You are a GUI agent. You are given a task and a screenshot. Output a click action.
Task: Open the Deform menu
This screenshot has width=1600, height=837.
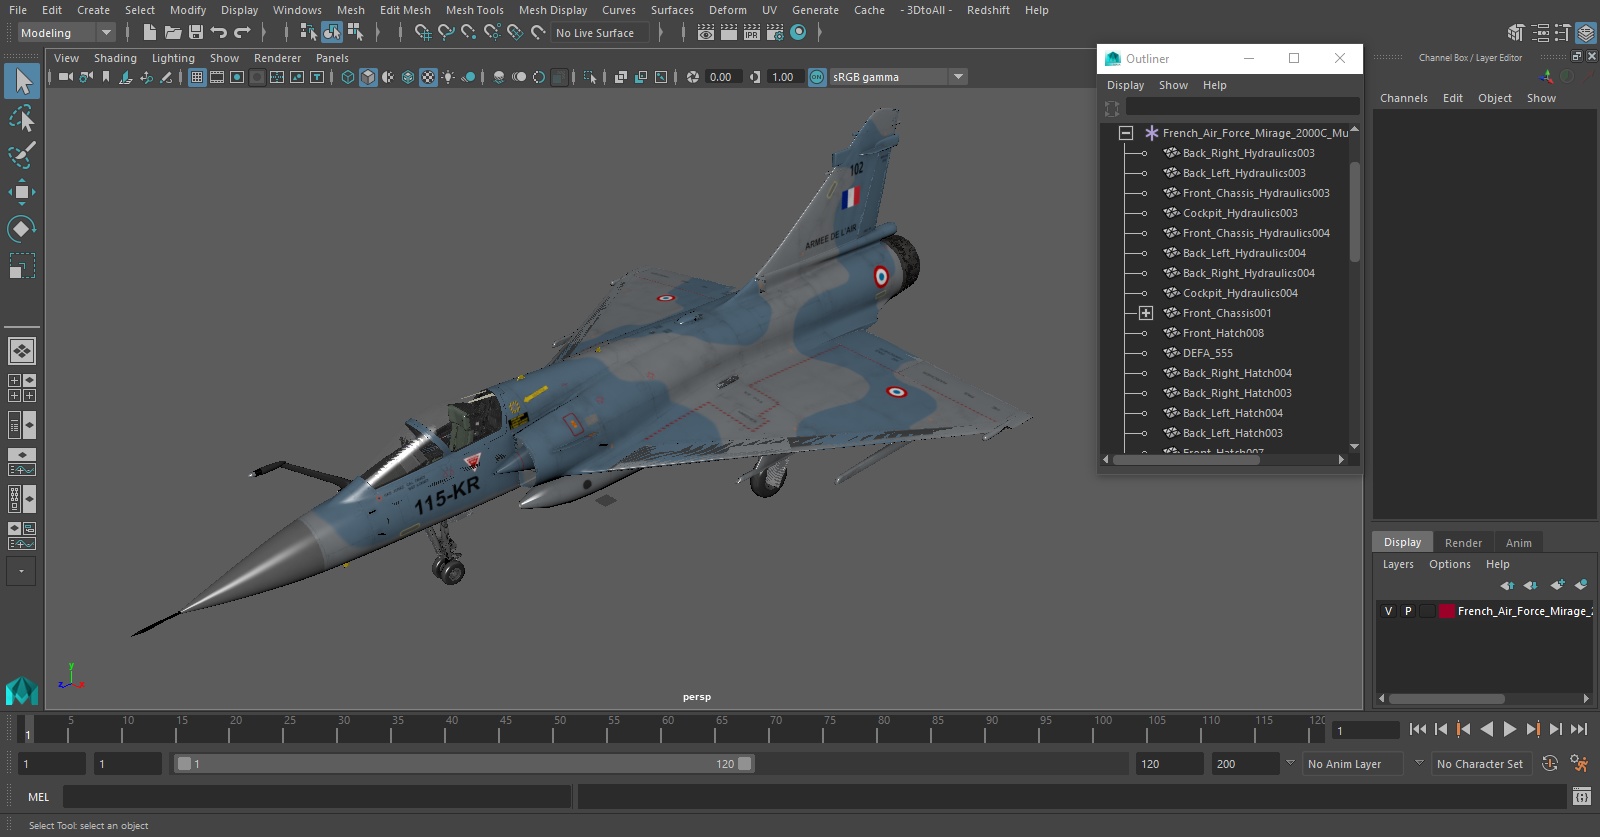(728, 10)
